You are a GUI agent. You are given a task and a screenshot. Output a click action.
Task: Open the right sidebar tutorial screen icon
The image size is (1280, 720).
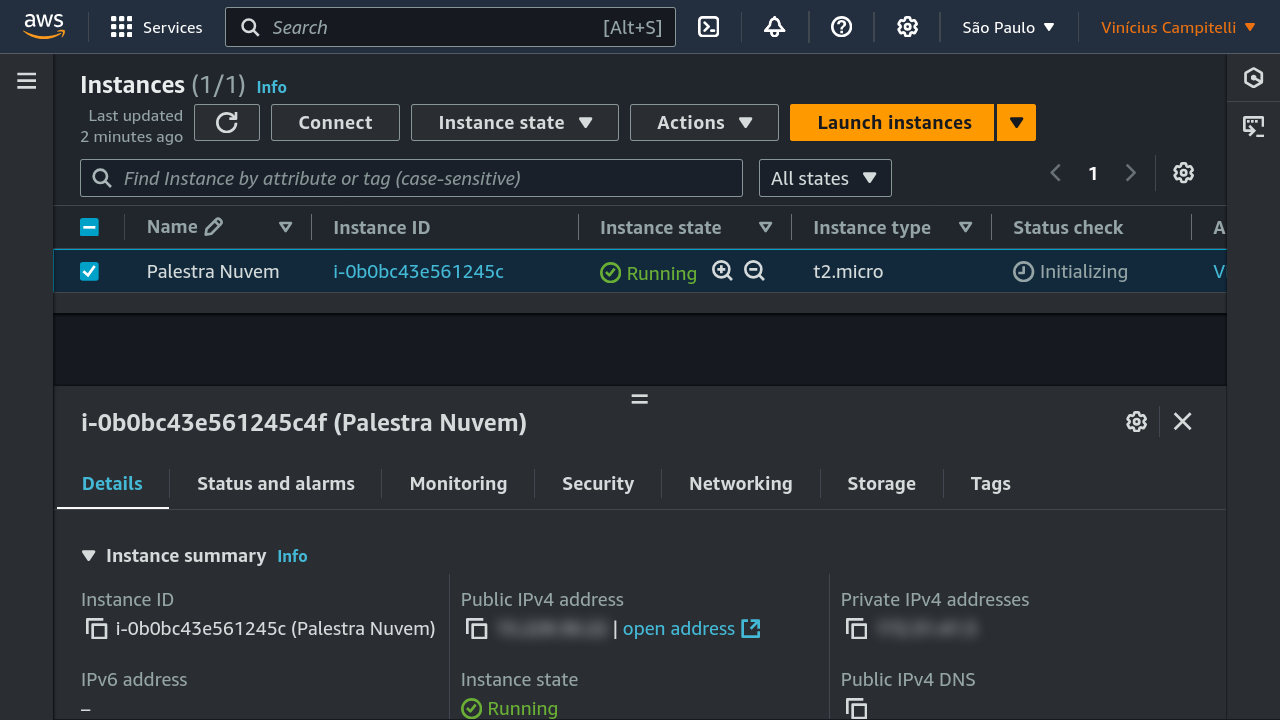(x=1253, y=126)
